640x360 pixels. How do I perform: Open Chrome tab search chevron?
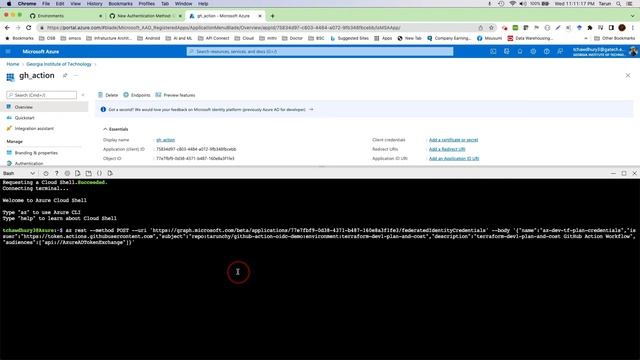[633, 16]
